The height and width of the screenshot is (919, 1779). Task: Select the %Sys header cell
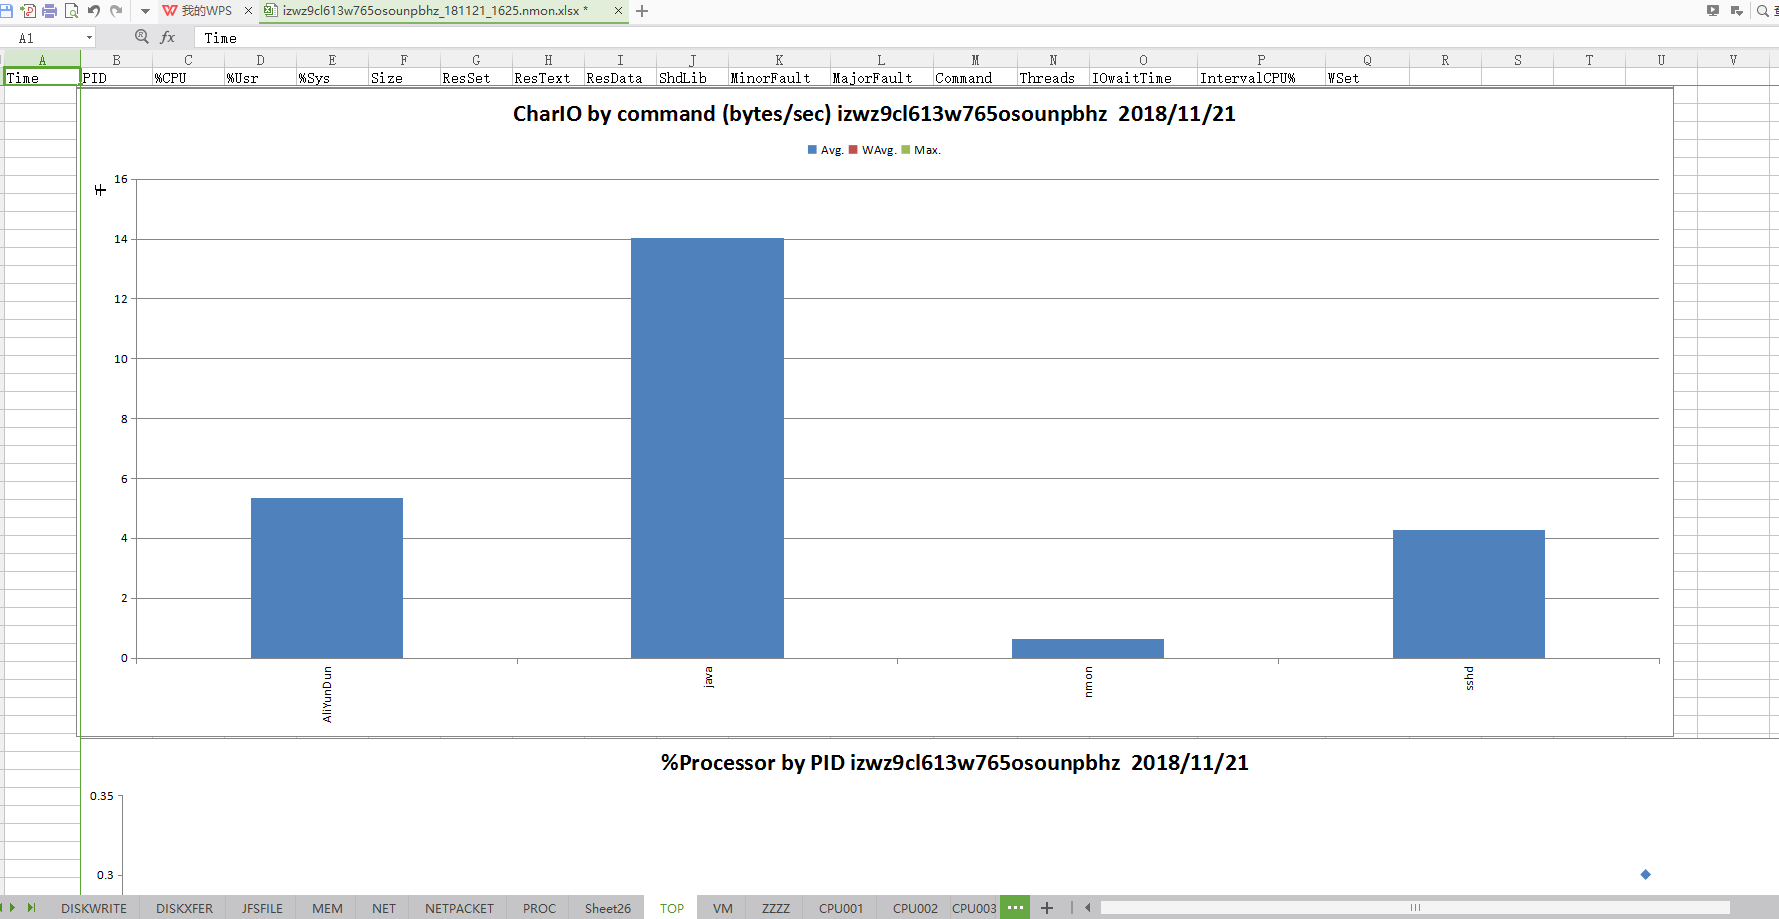[x=332, y=78]
